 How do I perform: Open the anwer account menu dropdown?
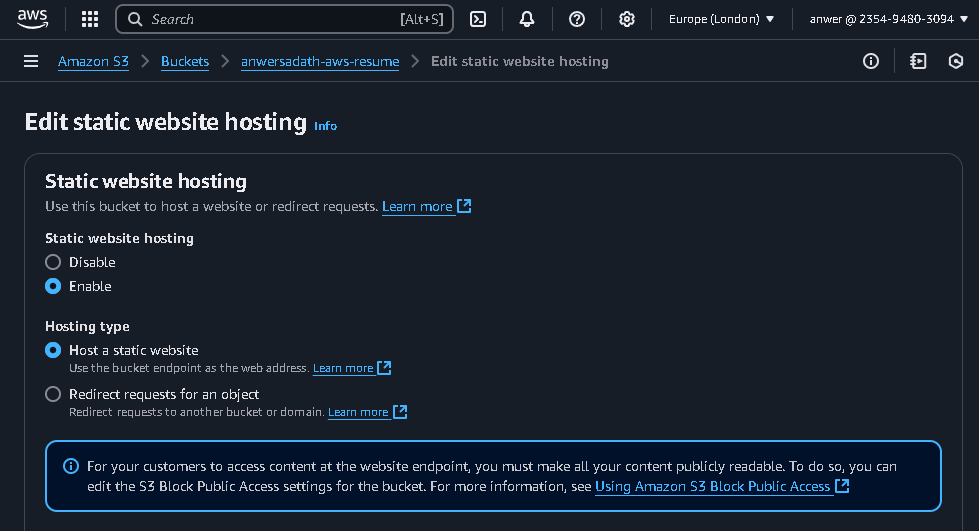888,19
